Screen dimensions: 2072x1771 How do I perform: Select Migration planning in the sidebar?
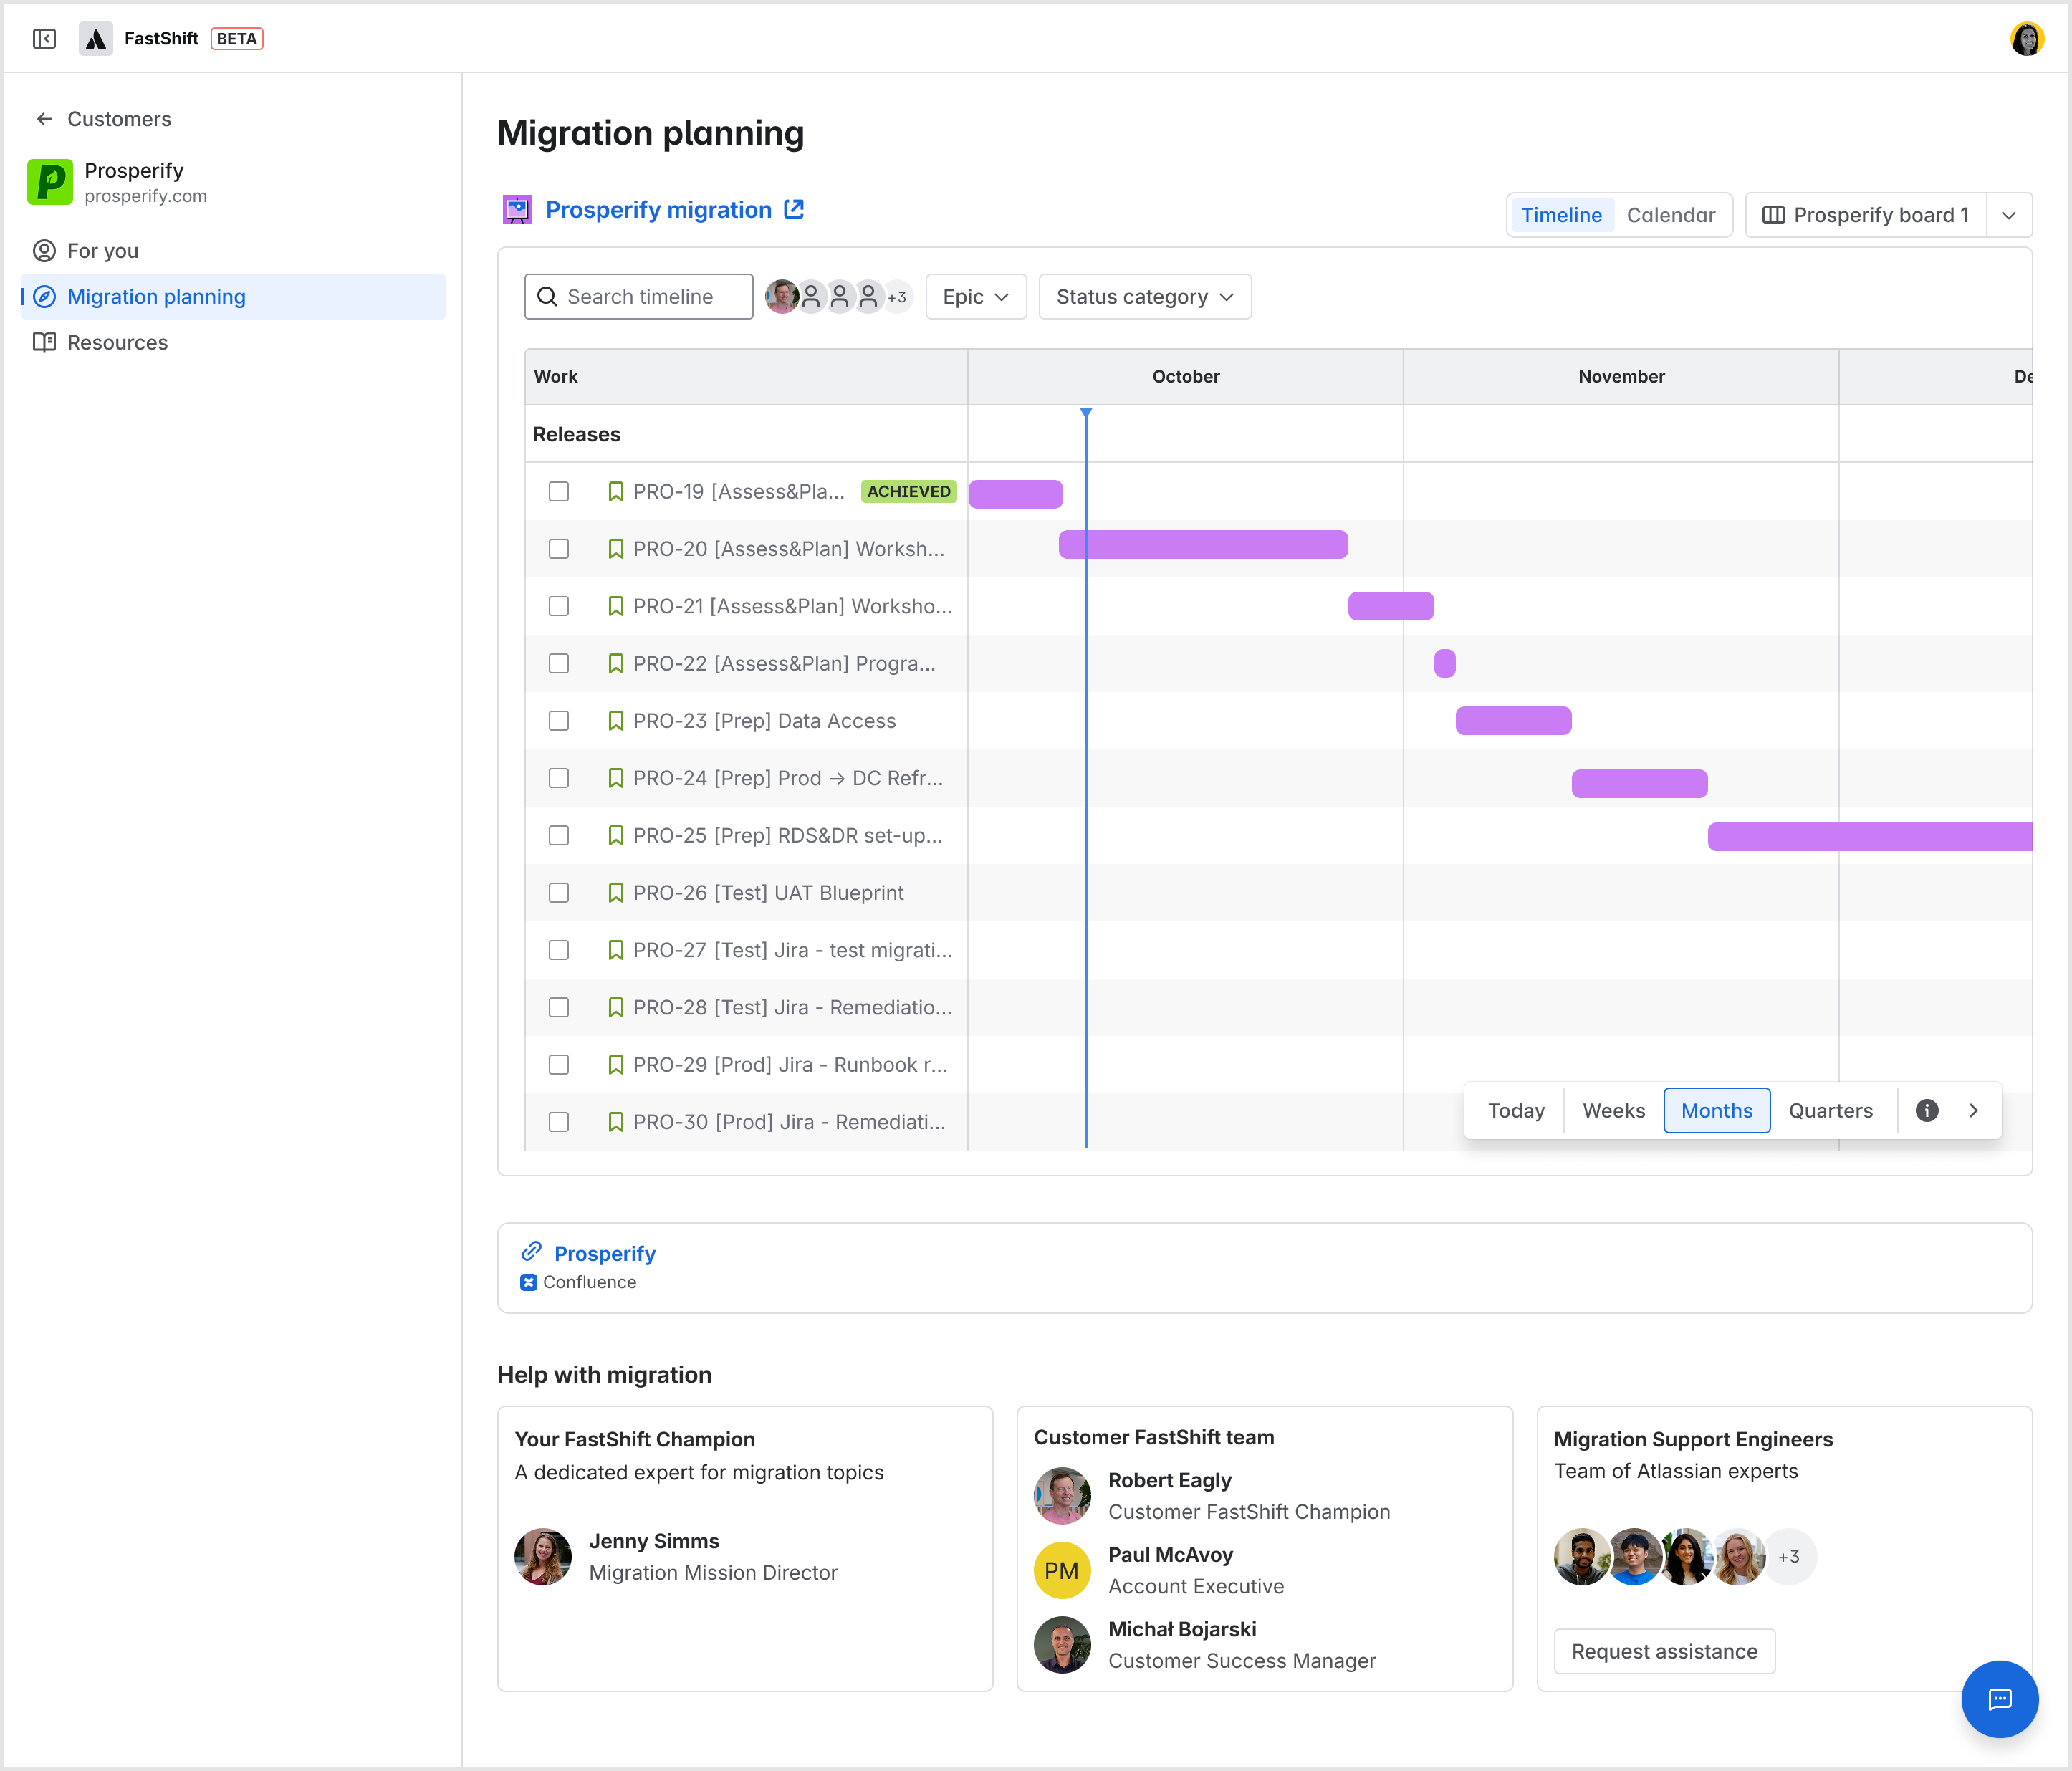pos(156,296)
